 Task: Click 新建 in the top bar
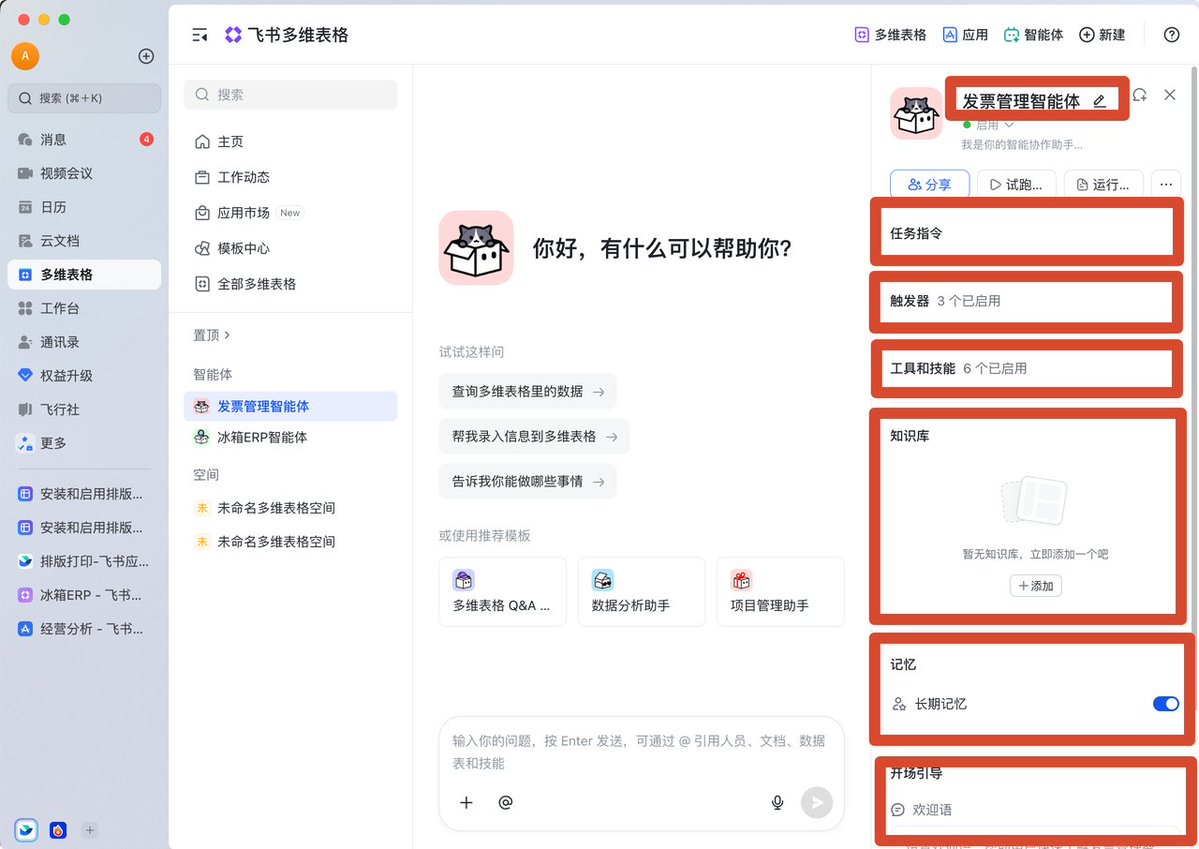(1102, 34)
